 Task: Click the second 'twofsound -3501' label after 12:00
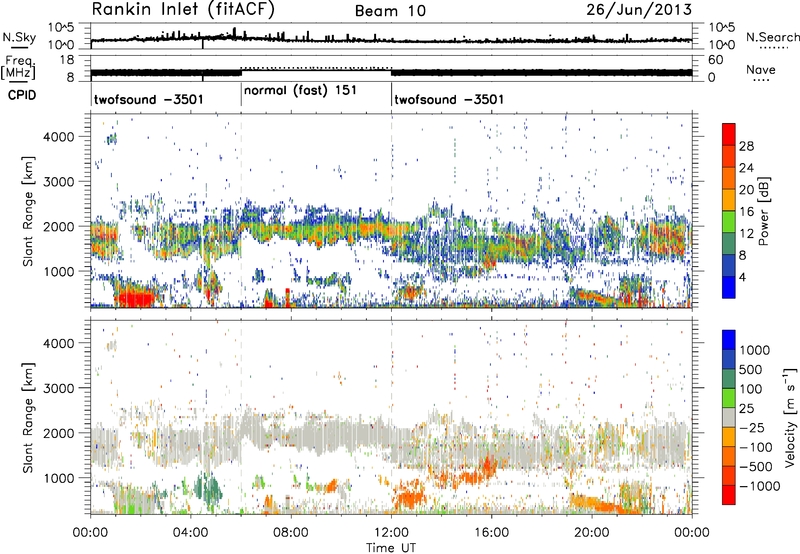pos(449,99)
